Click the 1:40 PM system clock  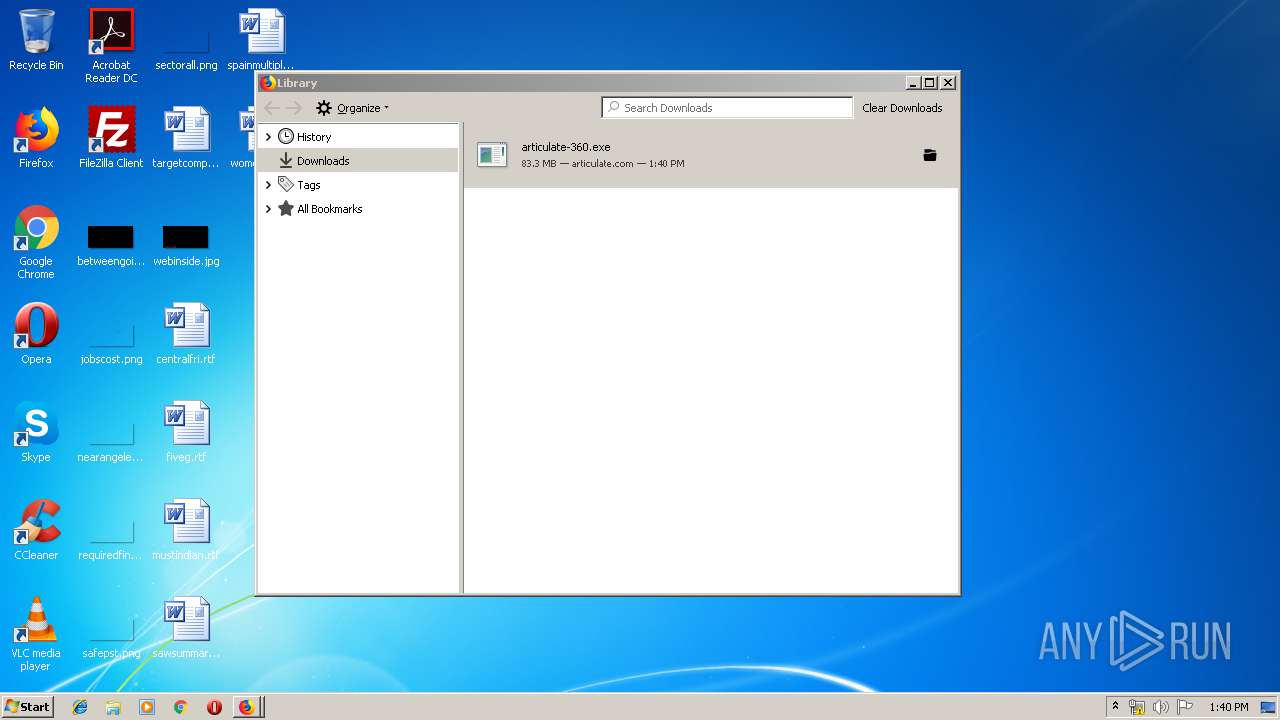point(1228,707)
